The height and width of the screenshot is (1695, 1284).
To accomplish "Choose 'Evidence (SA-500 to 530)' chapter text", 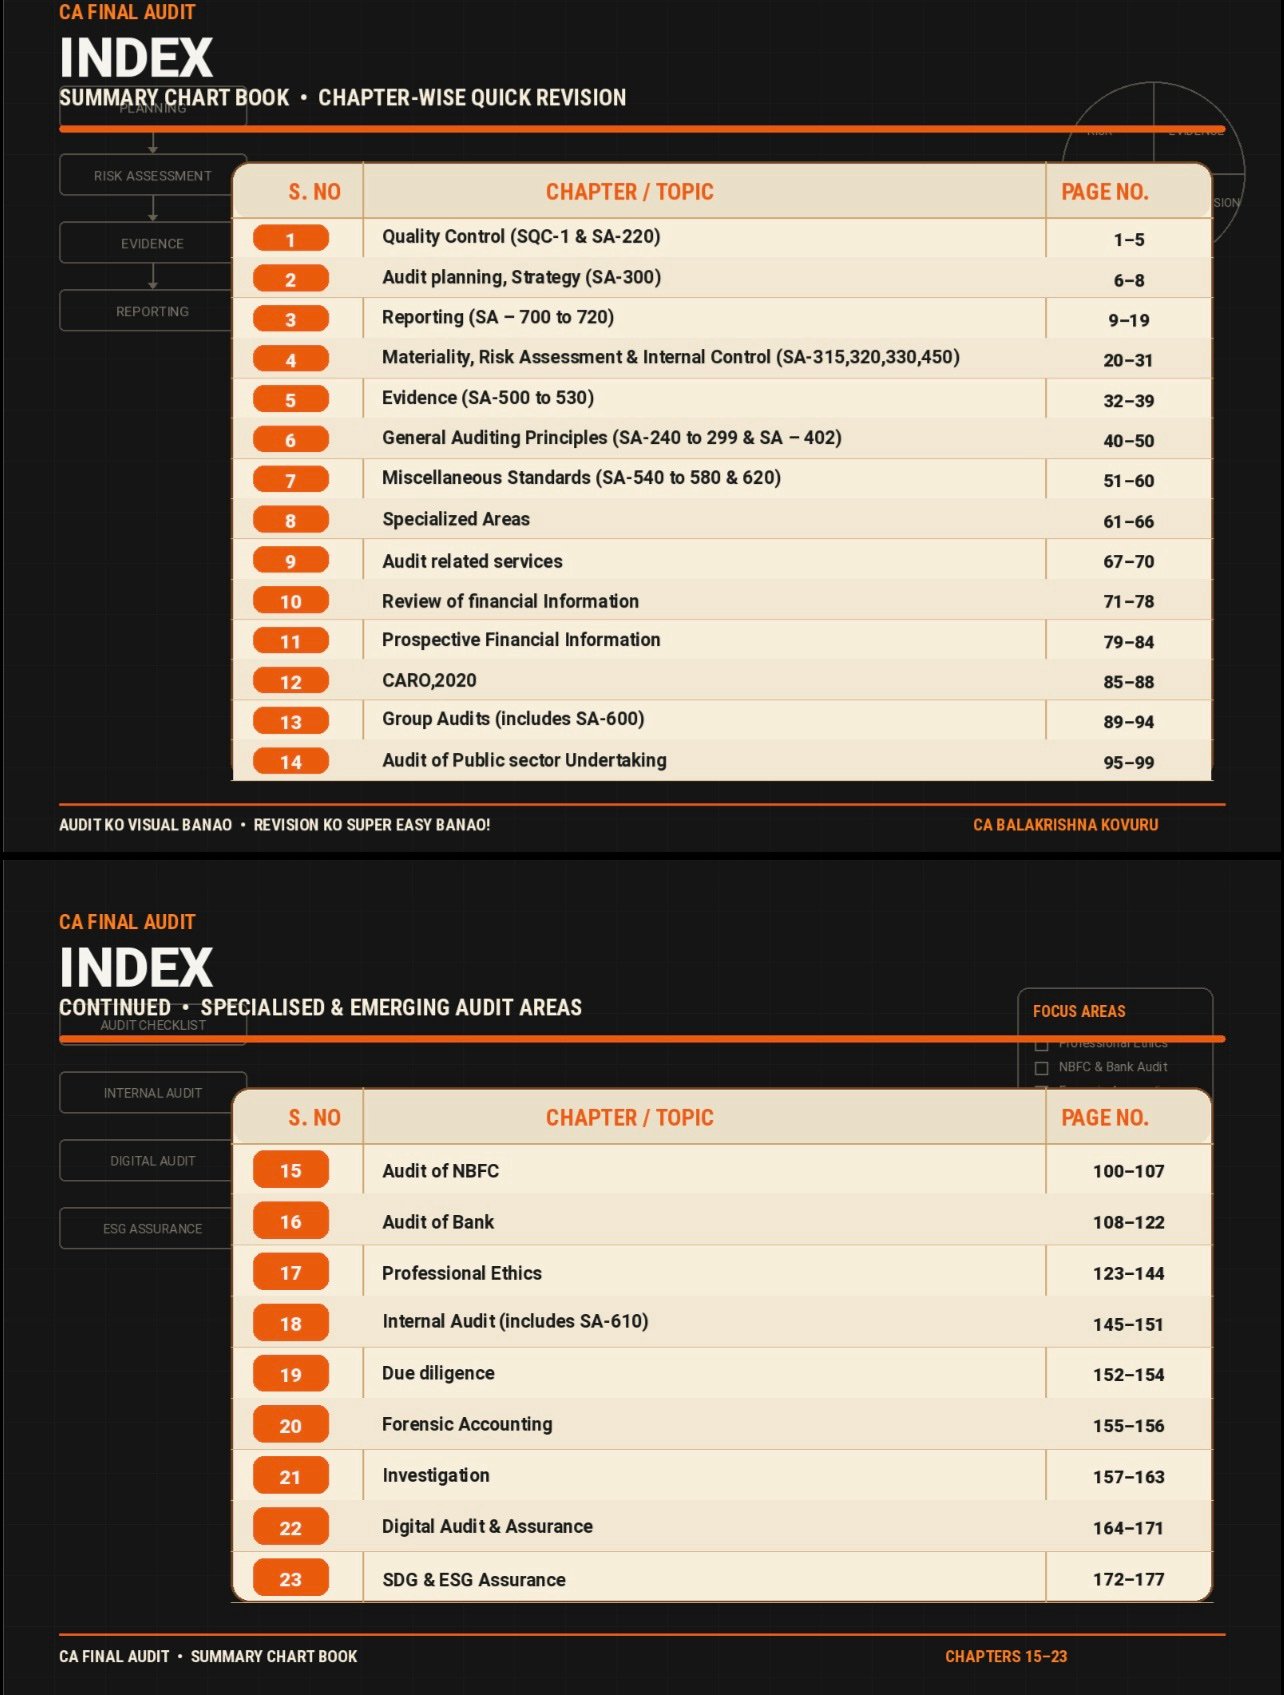I will 488,398.
